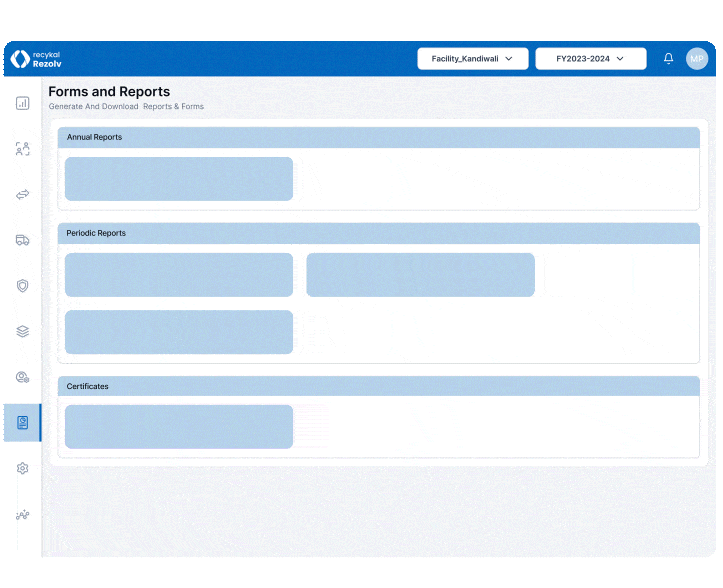This screenshot has height=588, width=723.
Task: Open the transfer arrows icon in sidebar
Action: pos(22,194)
